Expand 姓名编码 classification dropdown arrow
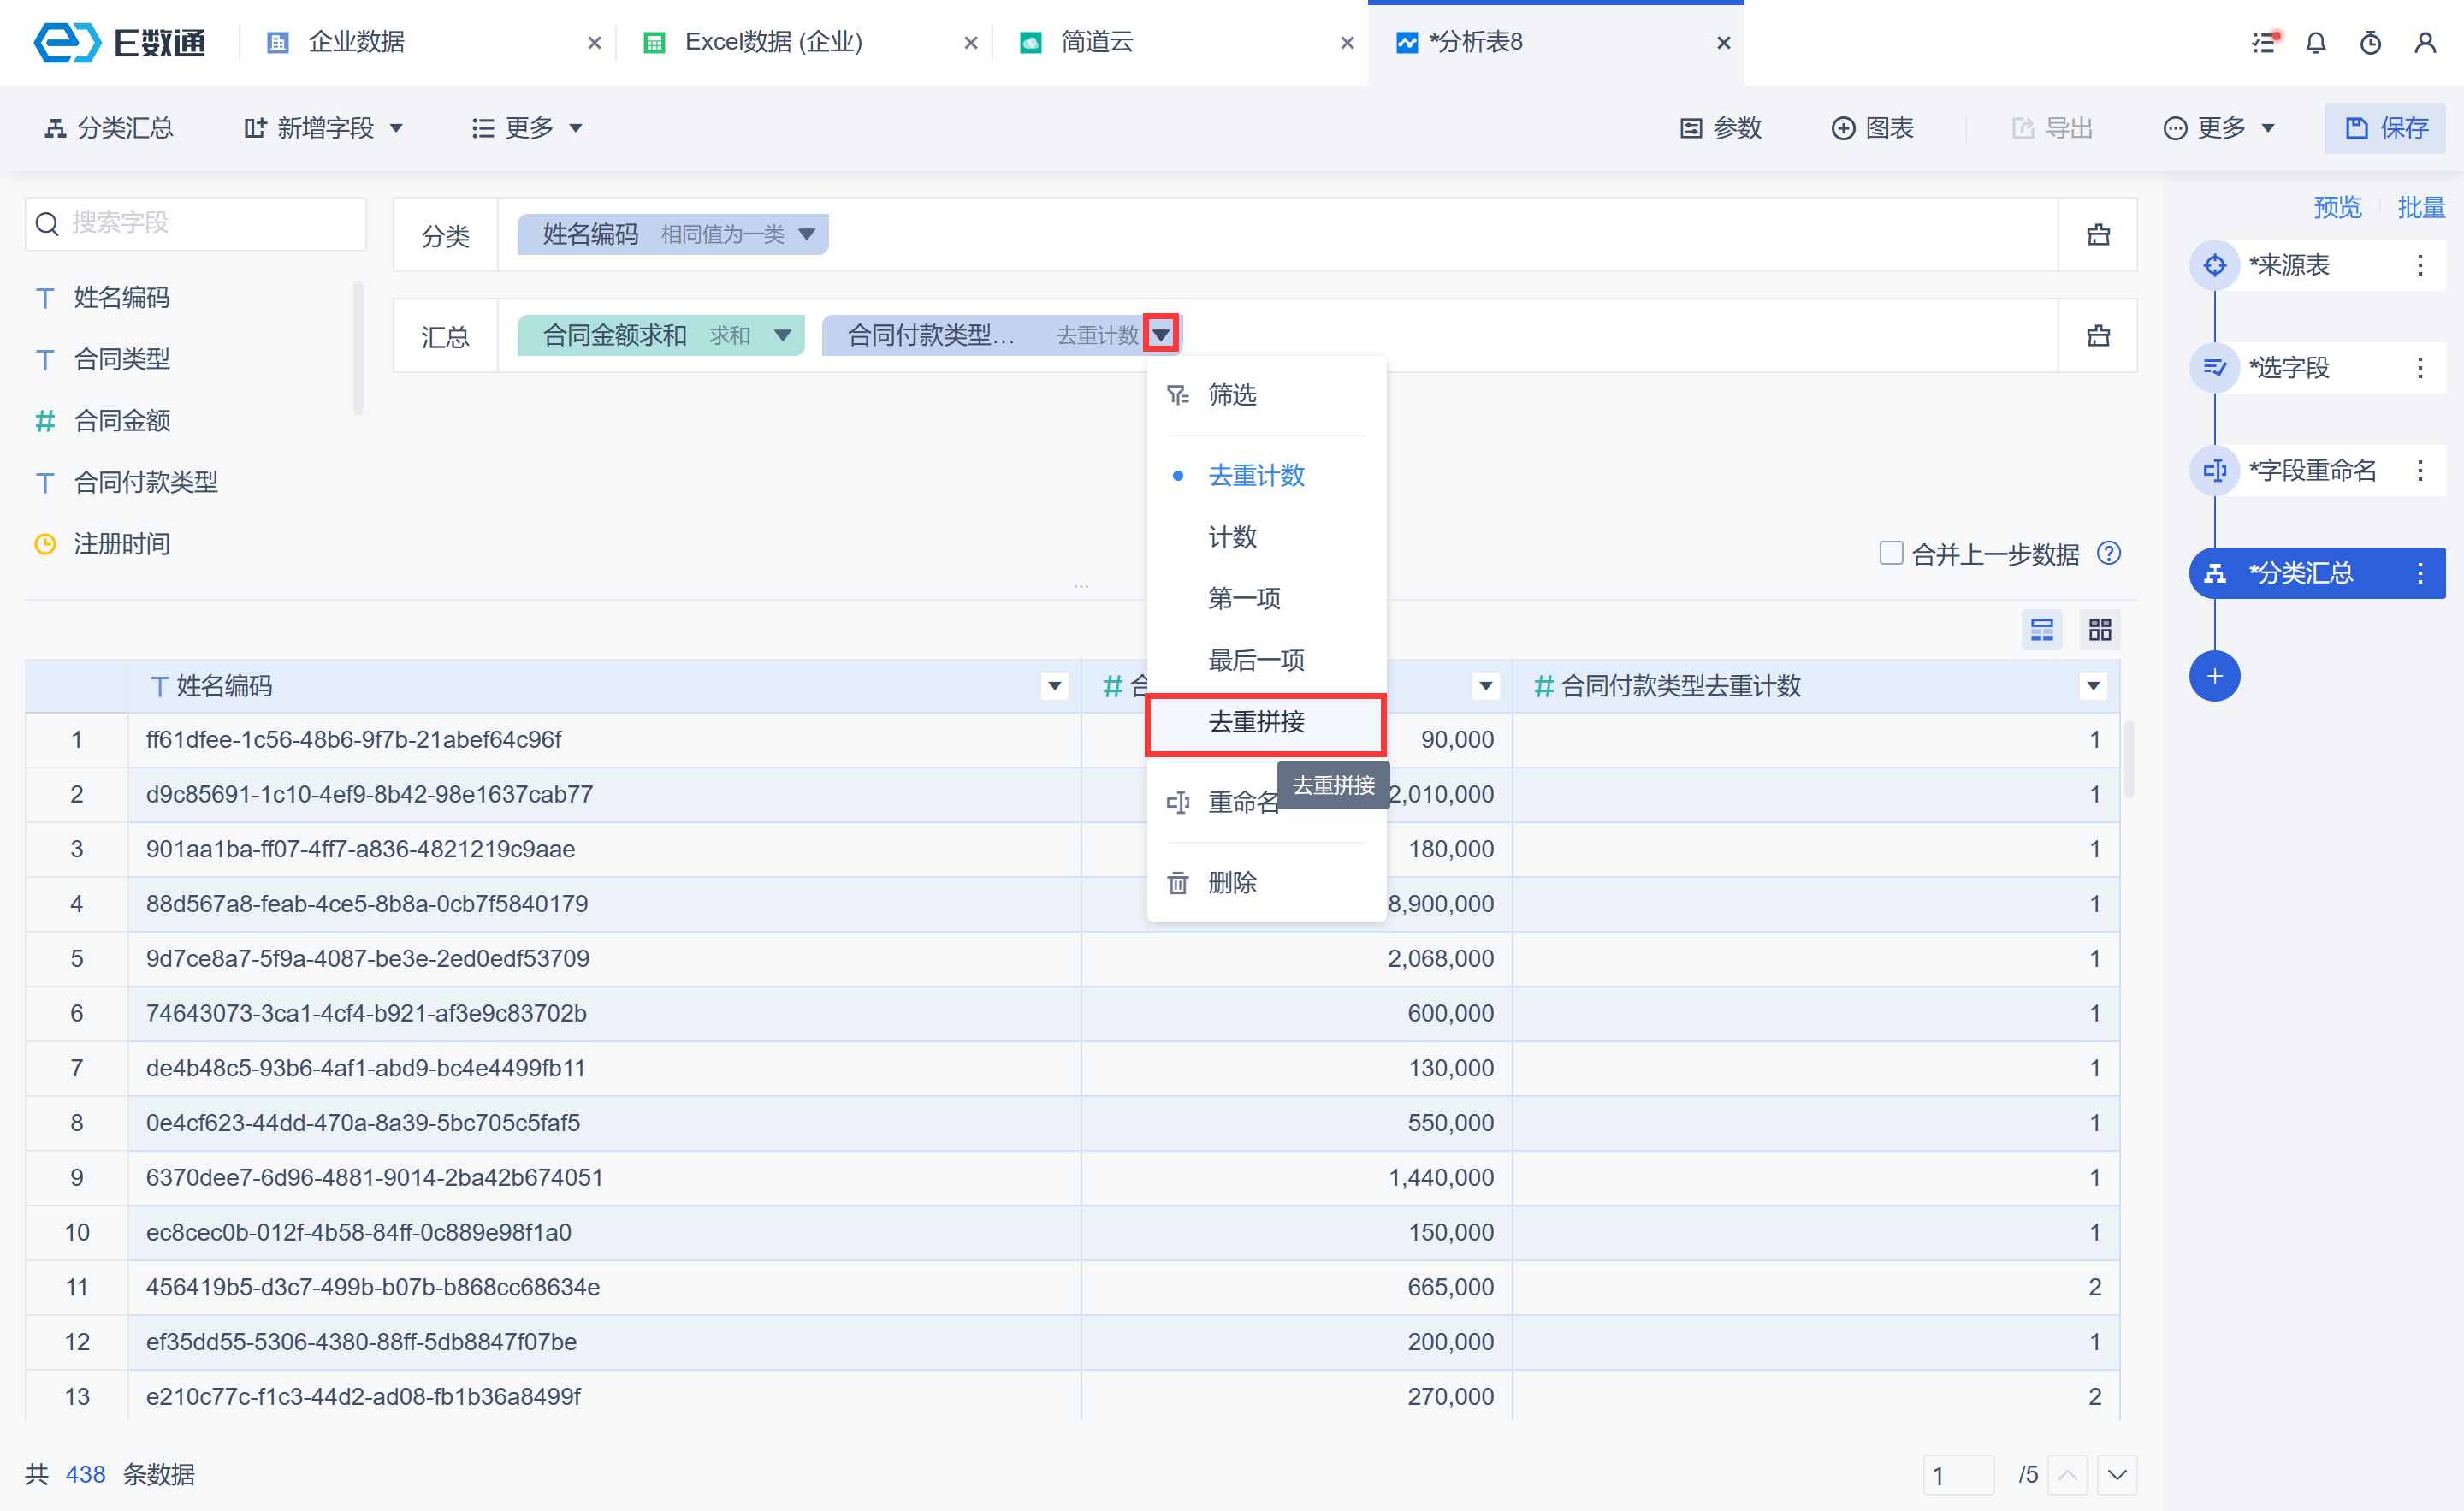The image size is (2464, 1511). pyautogui.click(x=806, y=235)
